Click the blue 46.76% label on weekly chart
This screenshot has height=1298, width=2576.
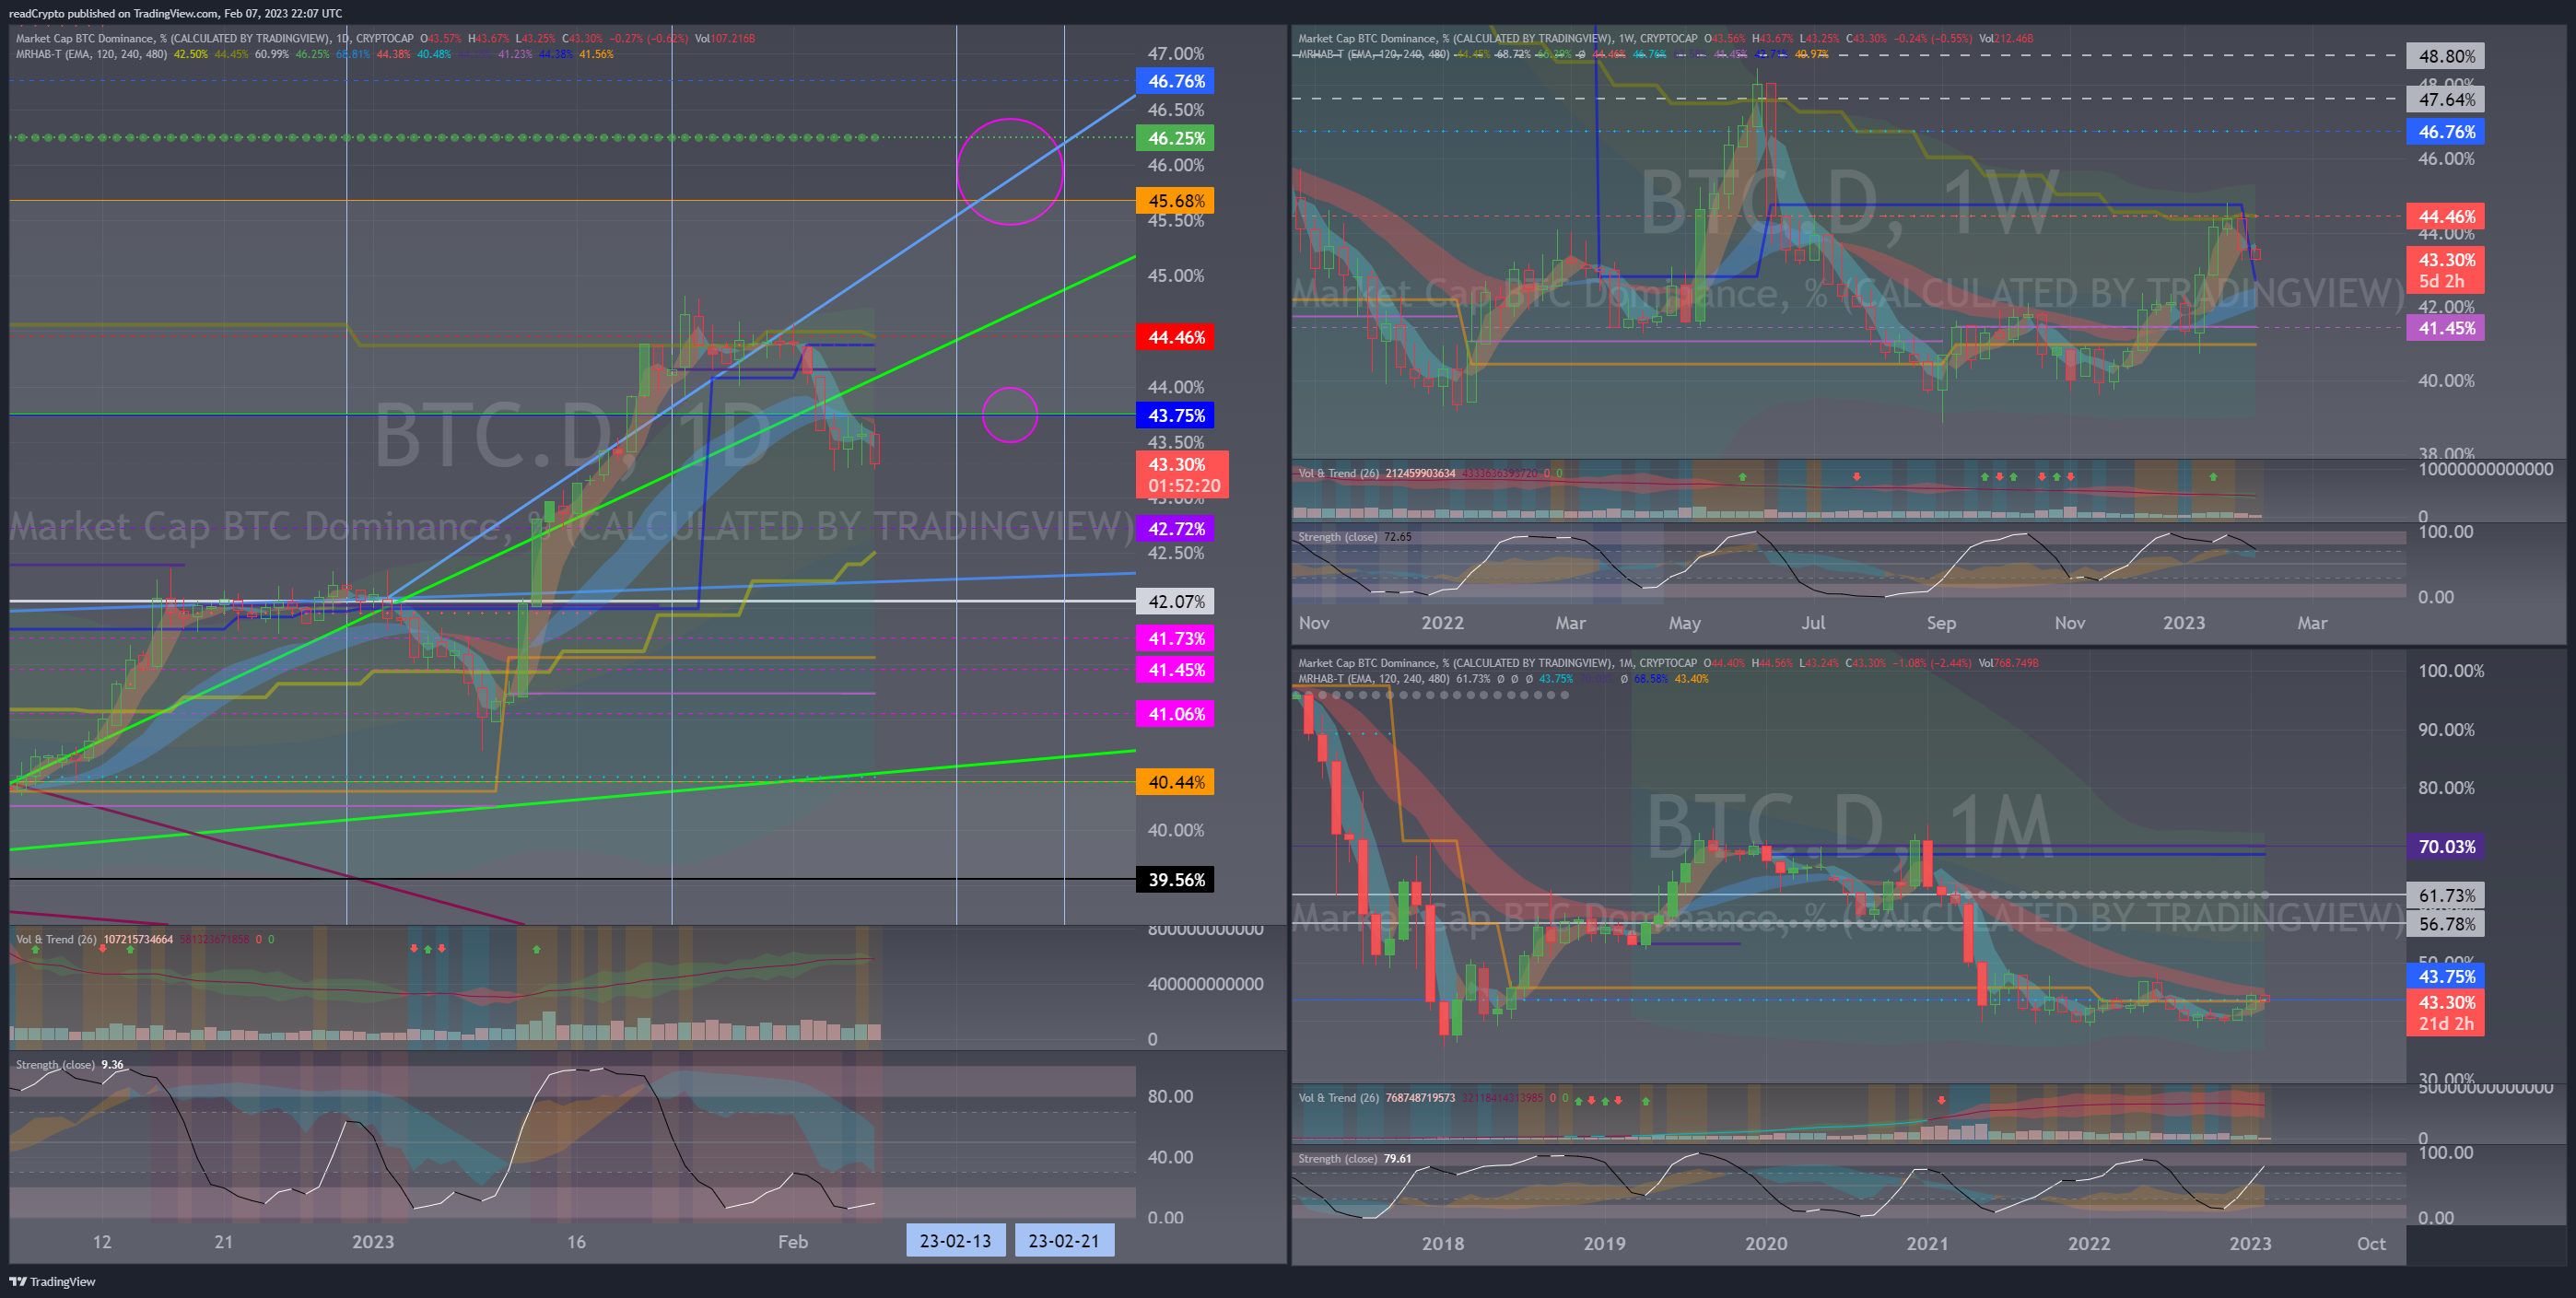(x=2446, y=132)
